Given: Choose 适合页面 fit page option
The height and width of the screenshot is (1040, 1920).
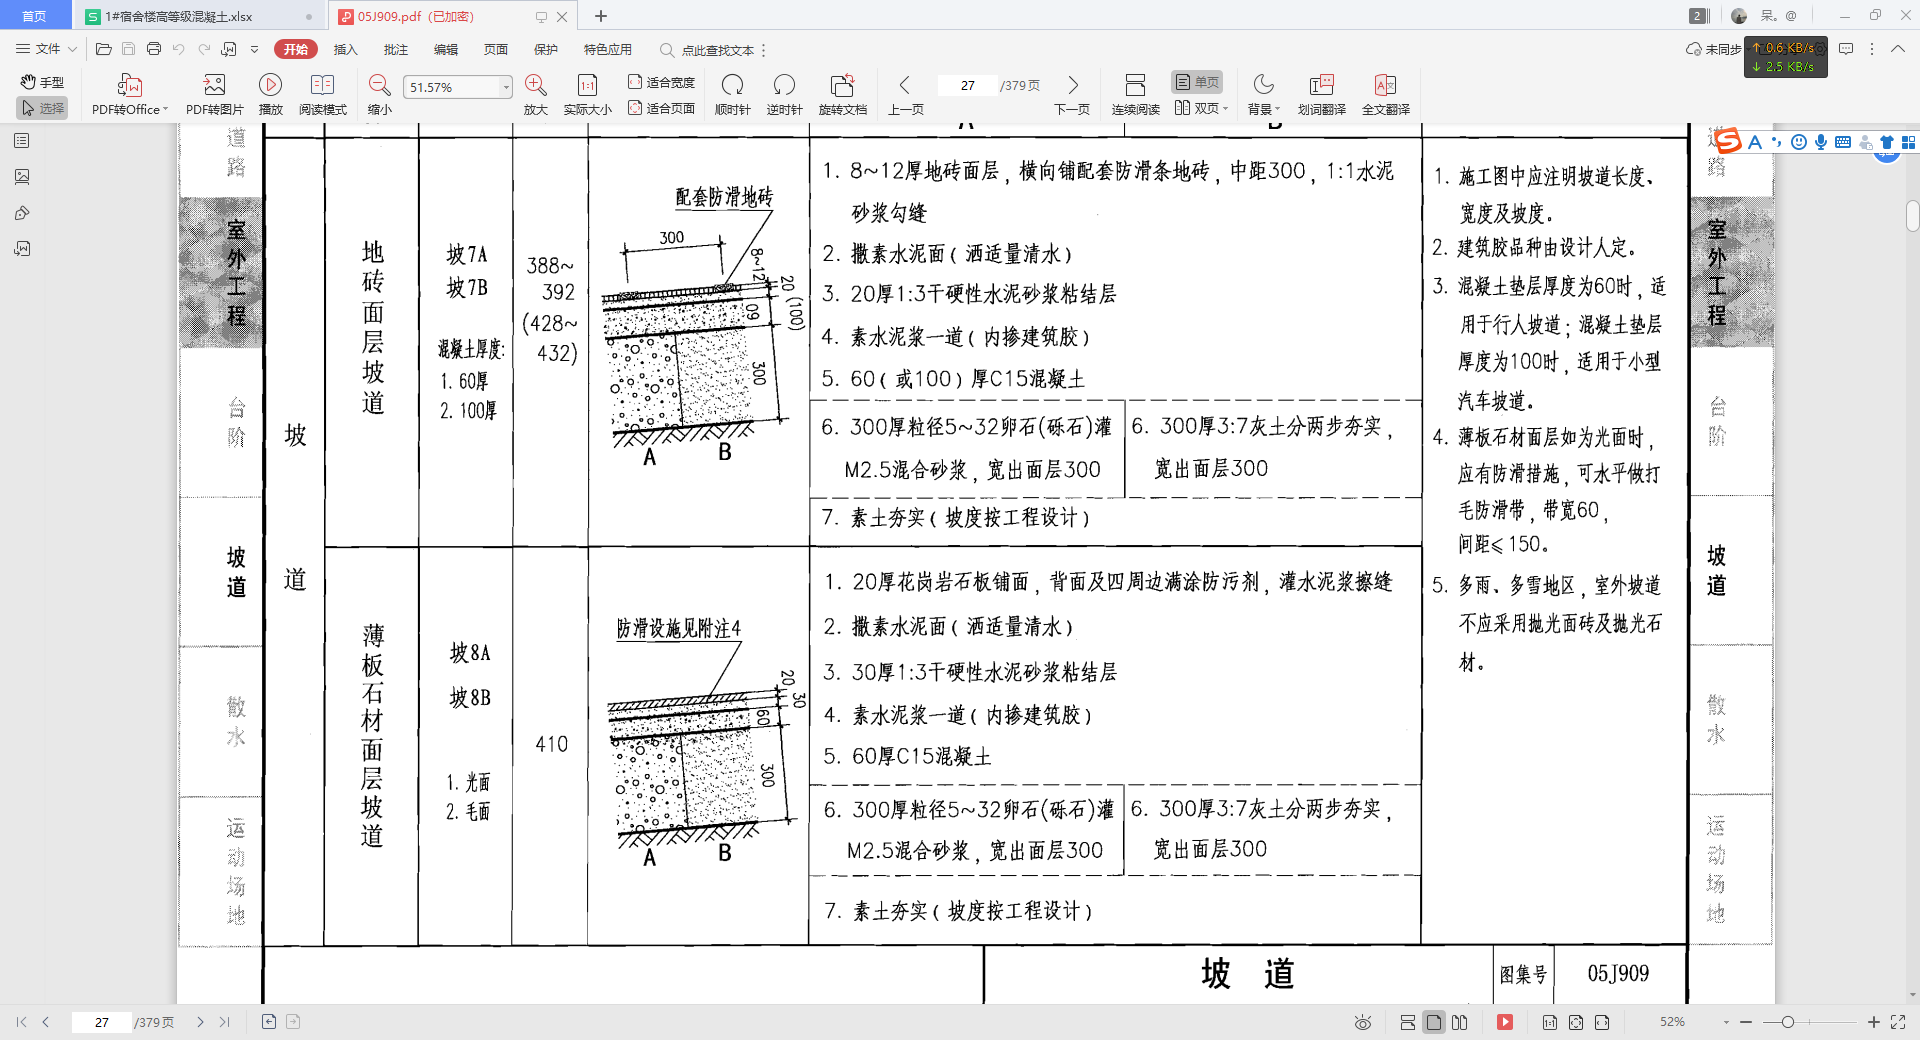Looking at the screenshot, I should click(x=661, y=108).
